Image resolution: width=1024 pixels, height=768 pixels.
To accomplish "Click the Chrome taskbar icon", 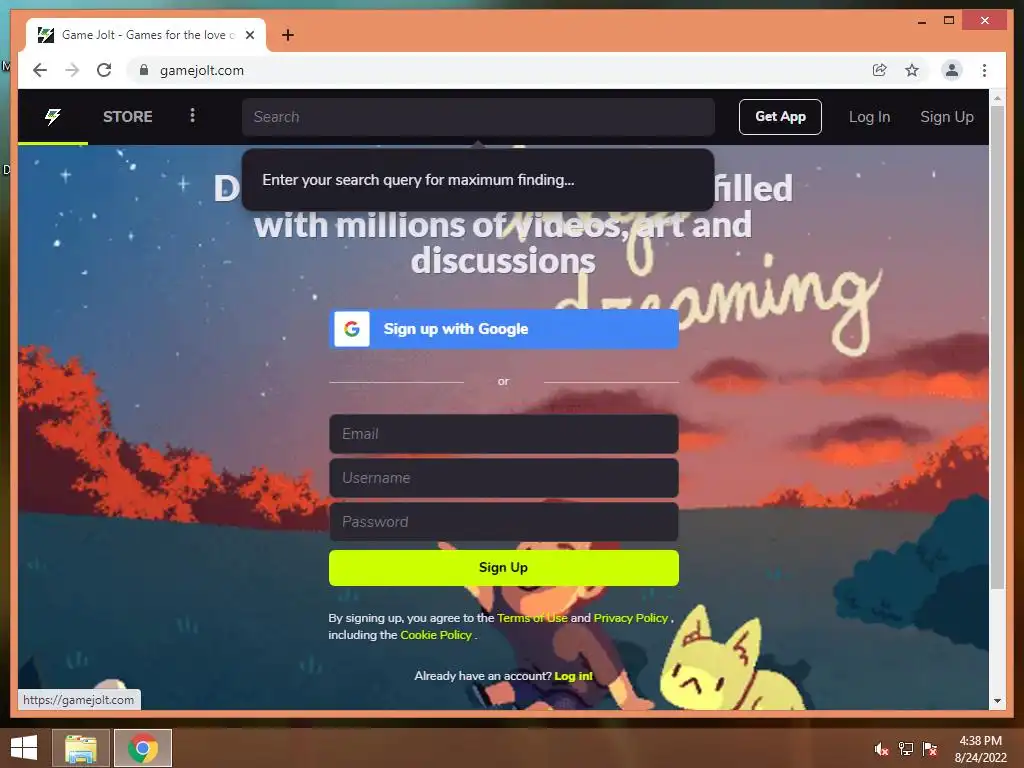I will click(x=143, y=748).
